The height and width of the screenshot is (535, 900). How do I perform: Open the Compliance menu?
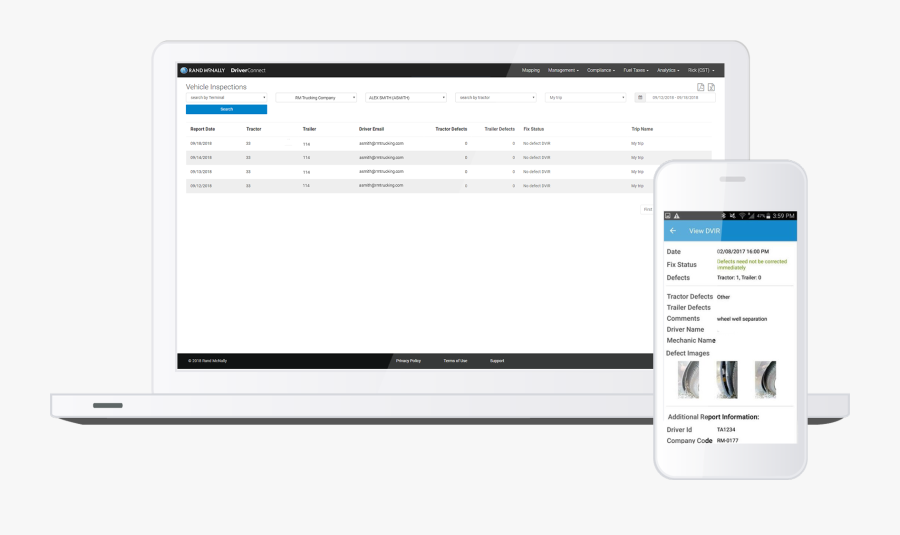pos(601,70)
